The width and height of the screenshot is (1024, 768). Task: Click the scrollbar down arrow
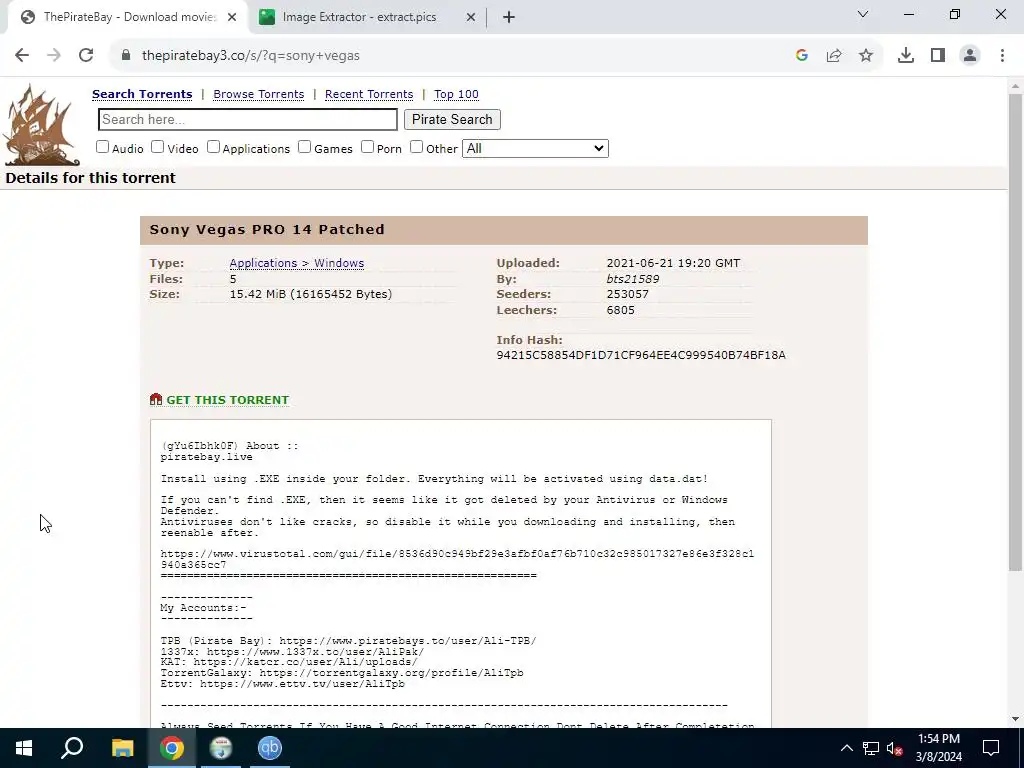click(1015, 719)
